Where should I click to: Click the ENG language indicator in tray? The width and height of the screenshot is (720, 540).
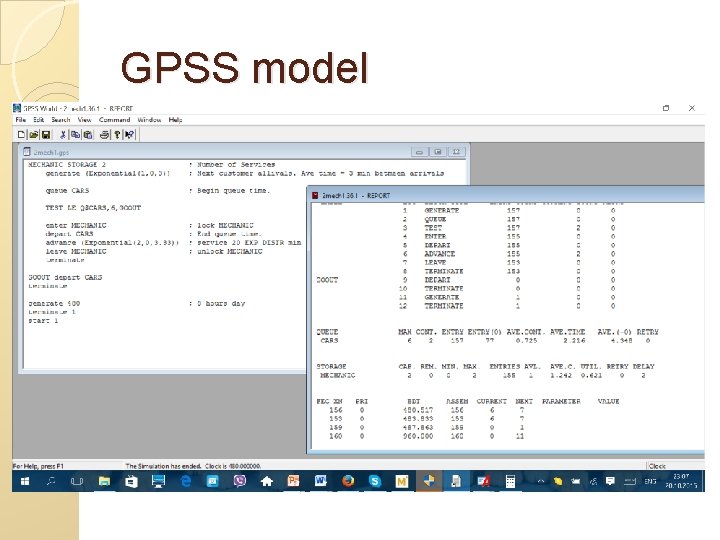click(x=650, y=481)
